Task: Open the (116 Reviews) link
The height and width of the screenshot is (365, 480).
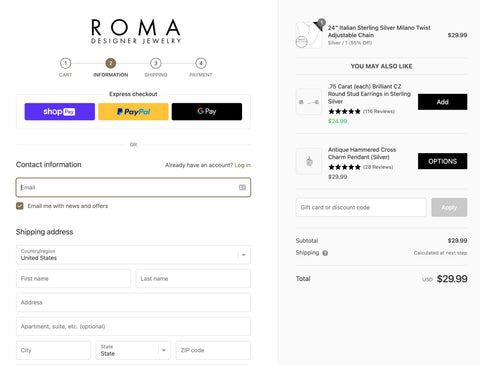Action: 379,111
